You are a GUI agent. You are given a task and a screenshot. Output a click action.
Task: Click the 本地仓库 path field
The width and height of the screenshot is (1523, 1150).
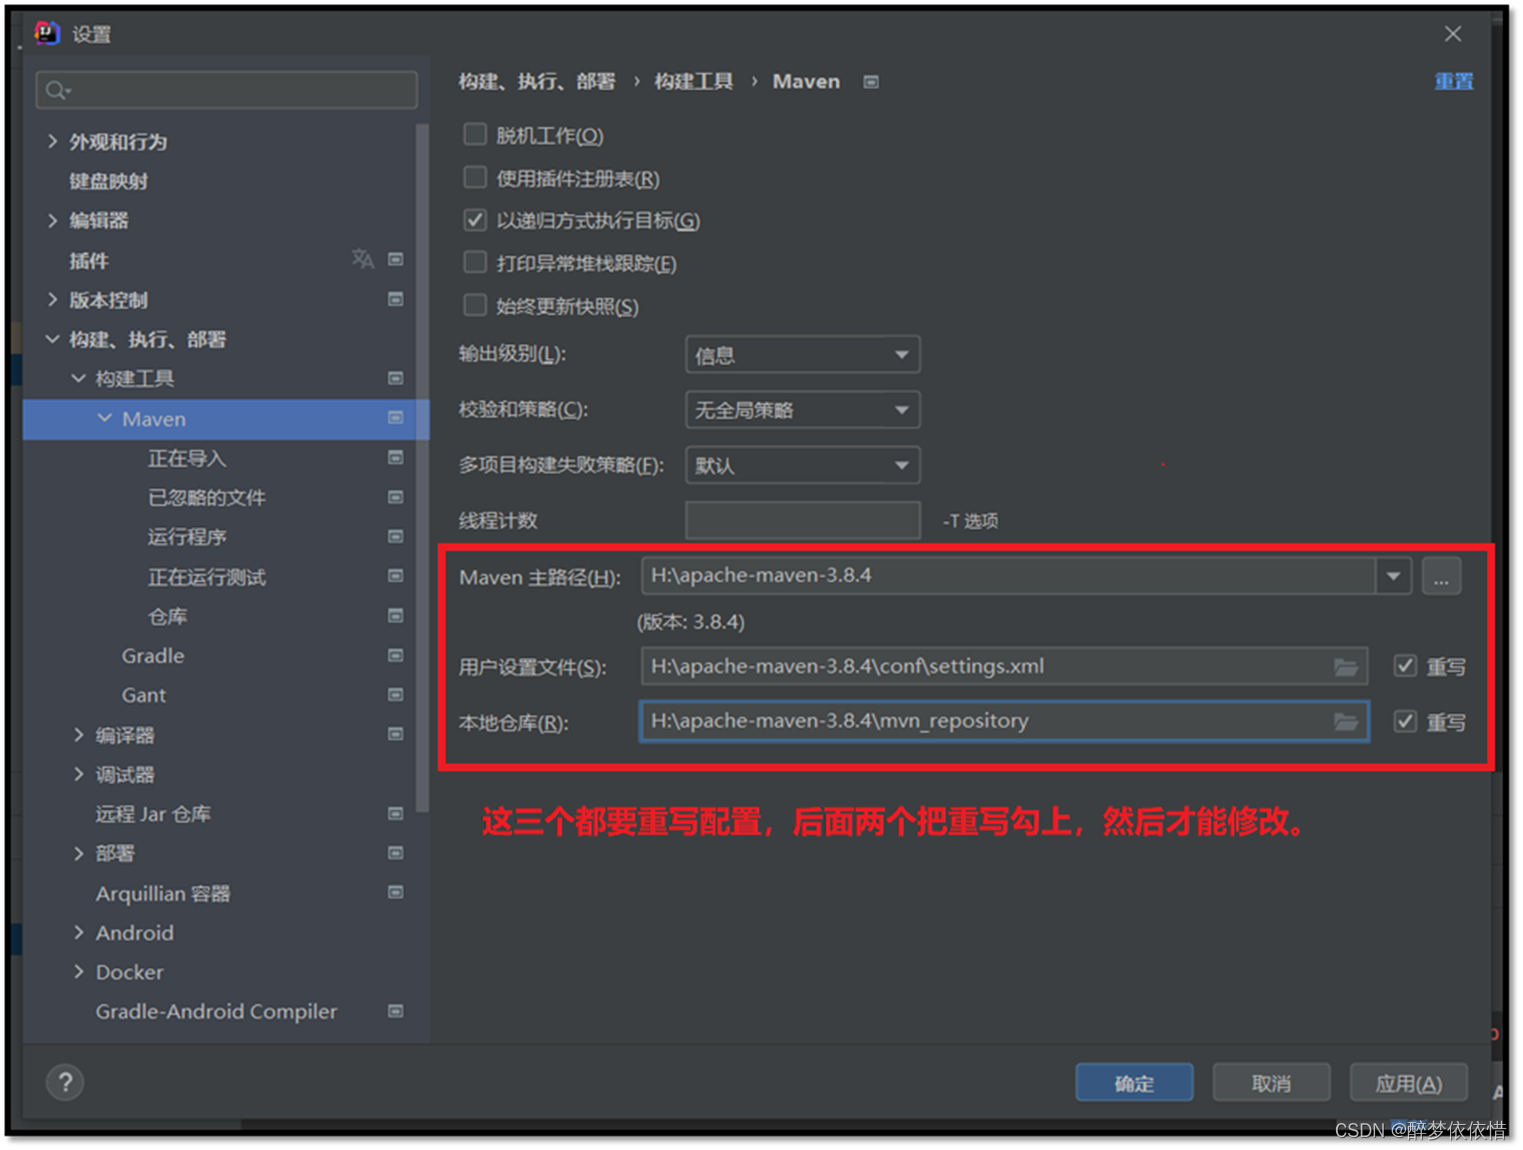pos(1004,721)
